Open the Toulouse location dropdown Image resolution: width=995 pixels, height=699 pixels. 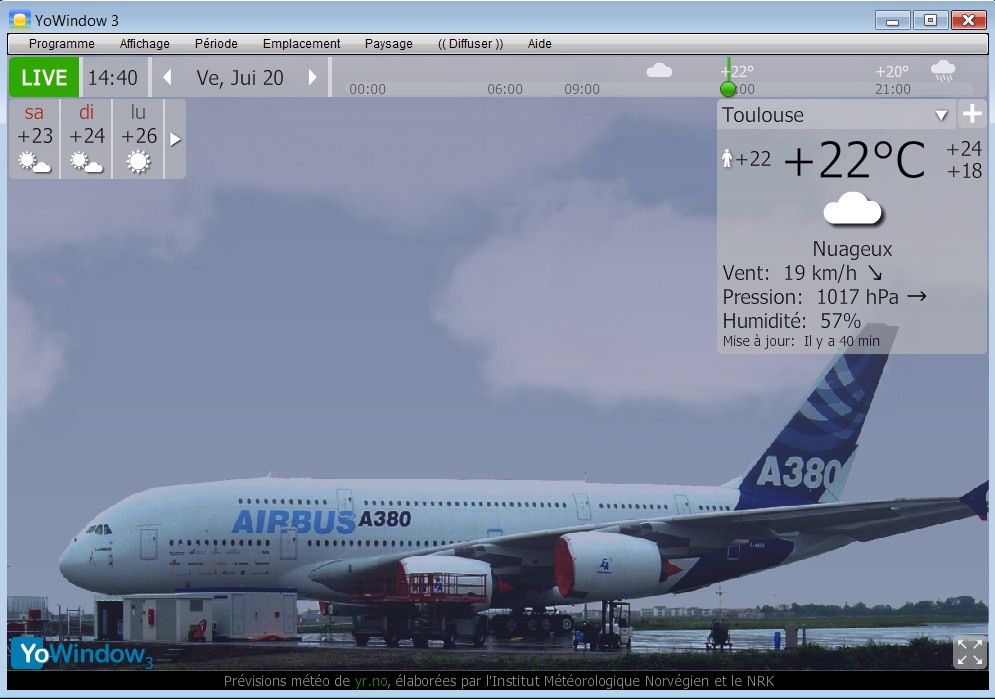940,115
